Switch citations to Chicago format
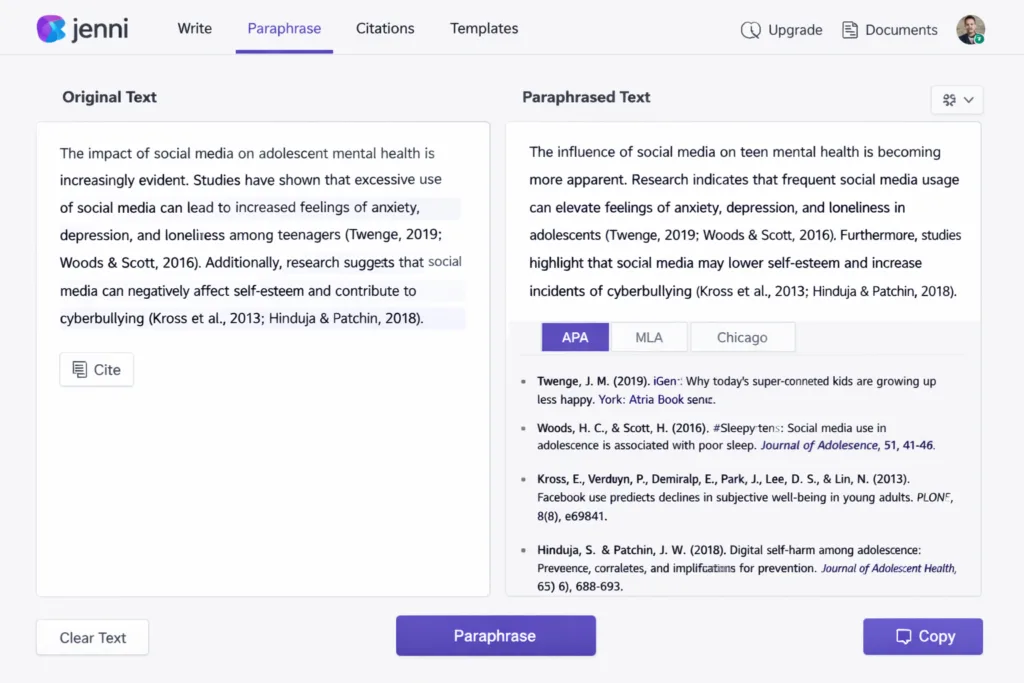 (743, 337)
